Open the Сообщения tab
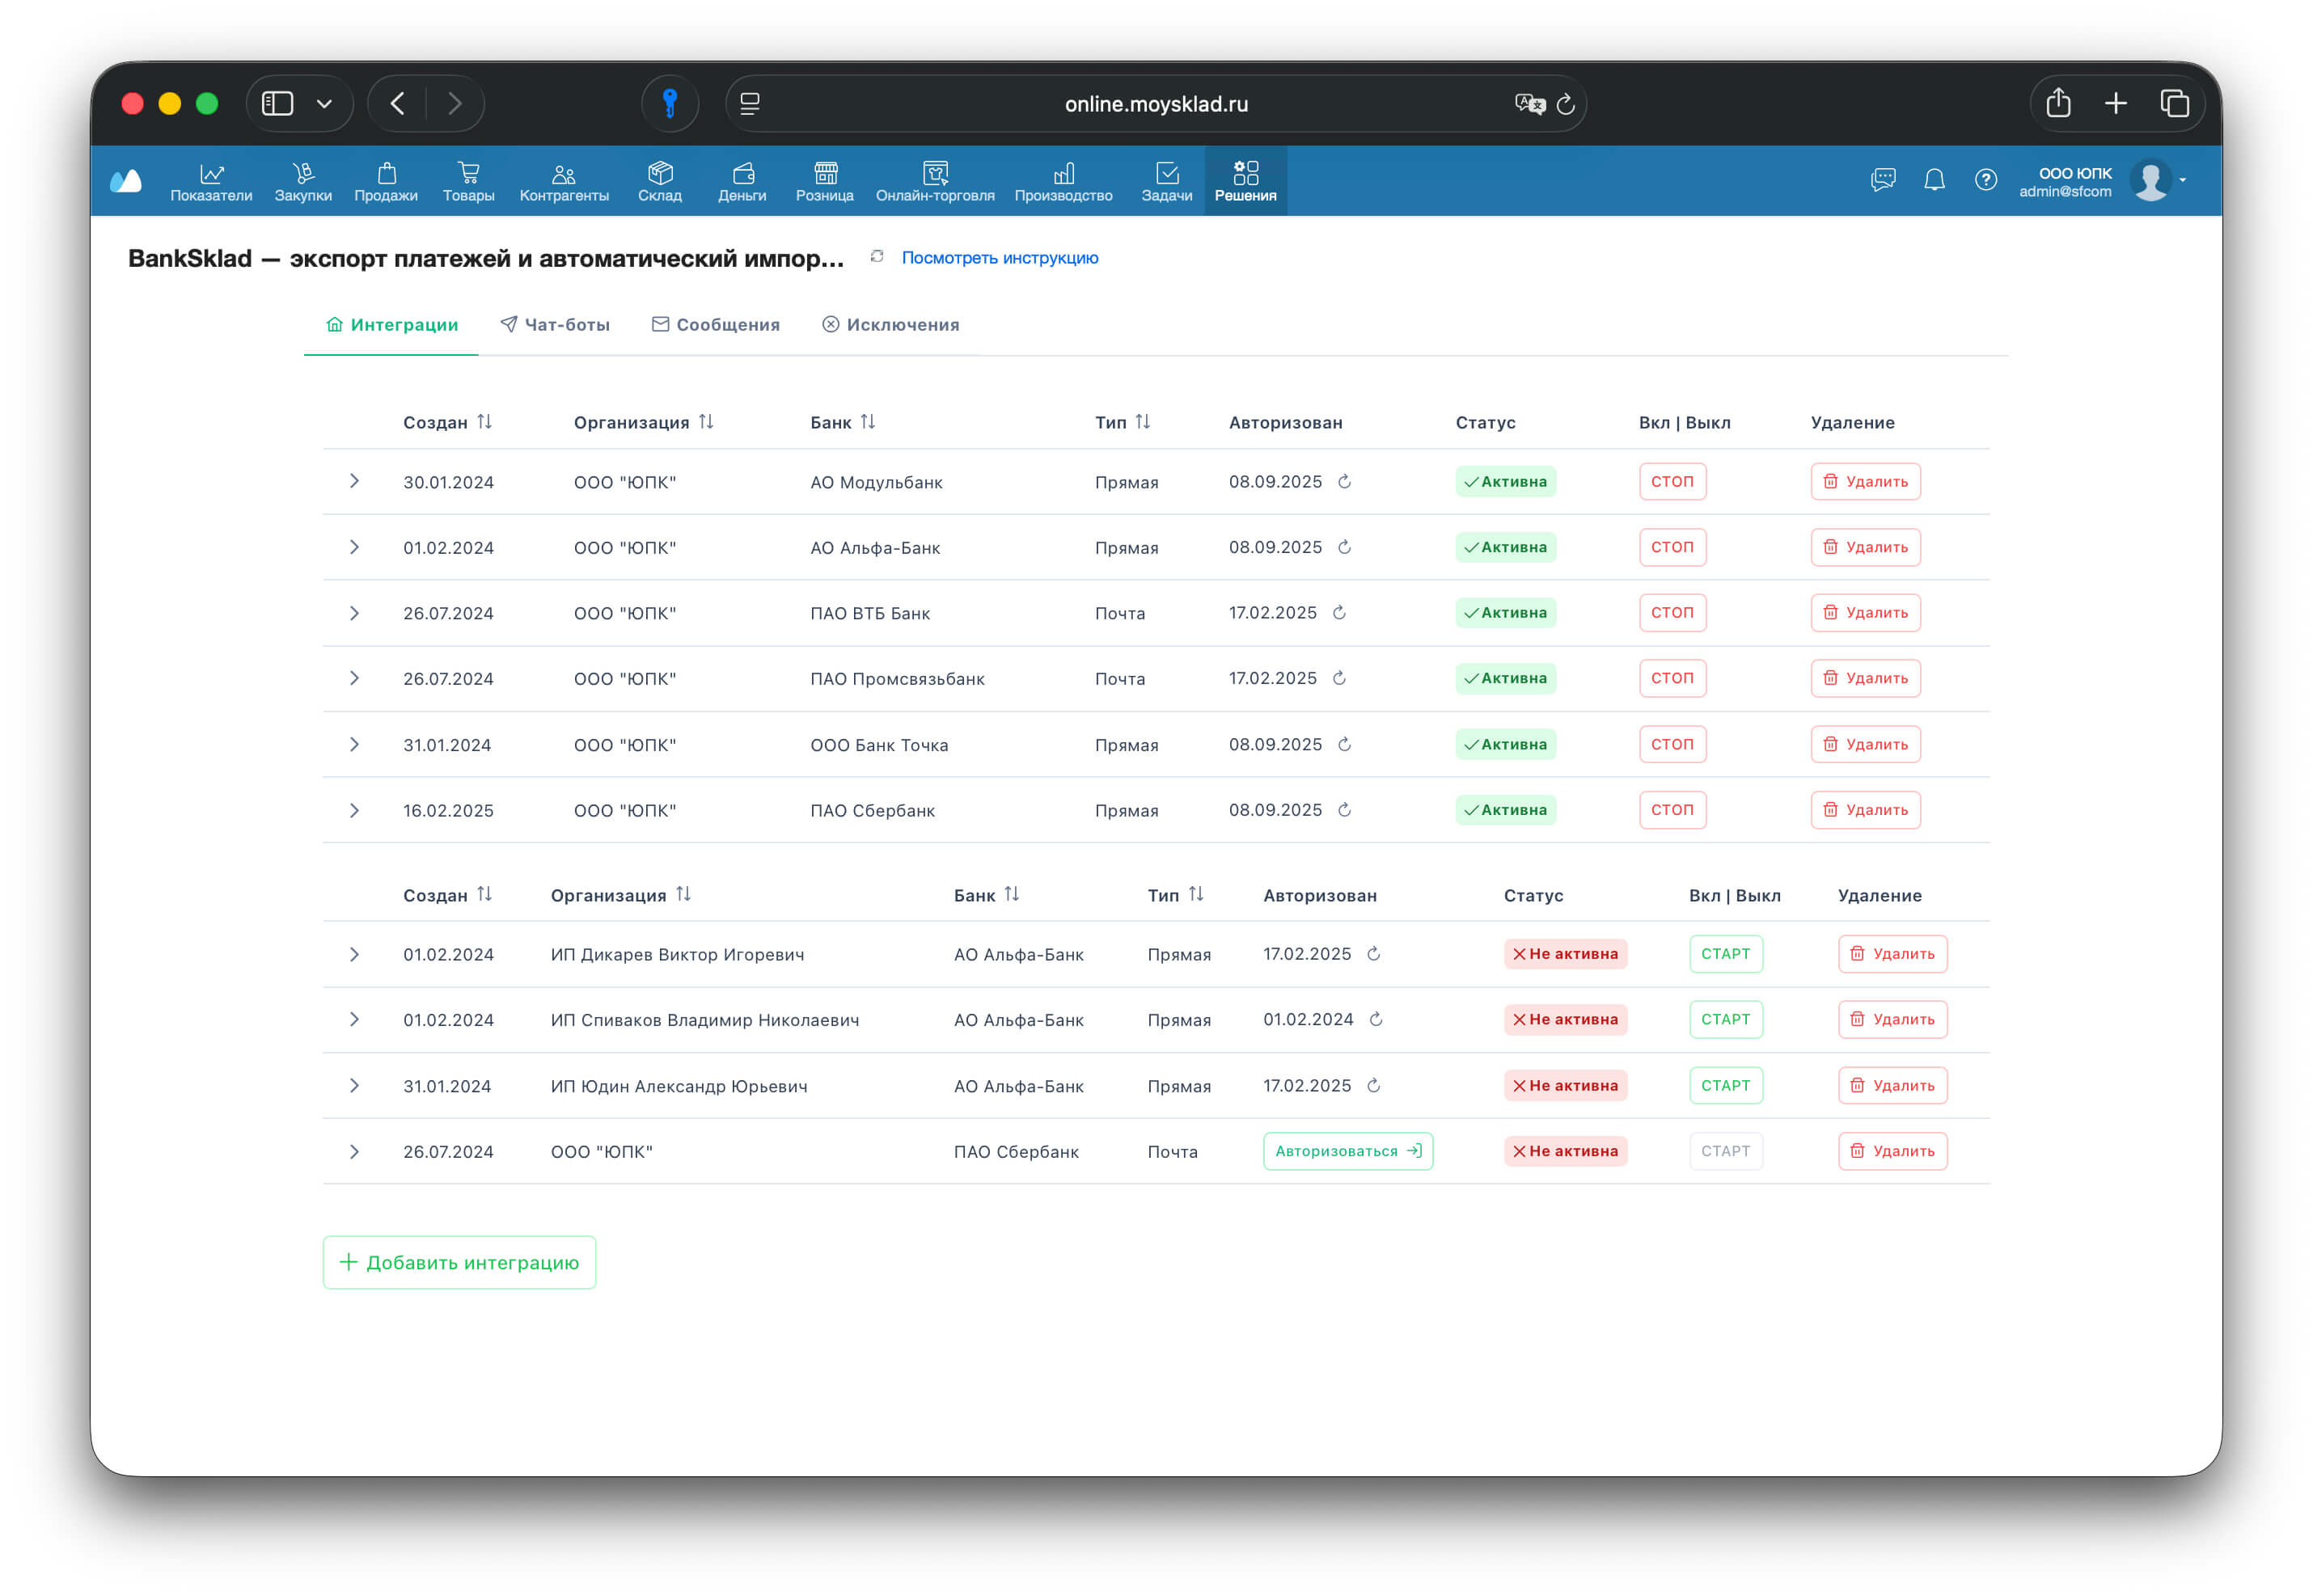This screenshot has width=2313, height=1596. (x=716, y=325)
